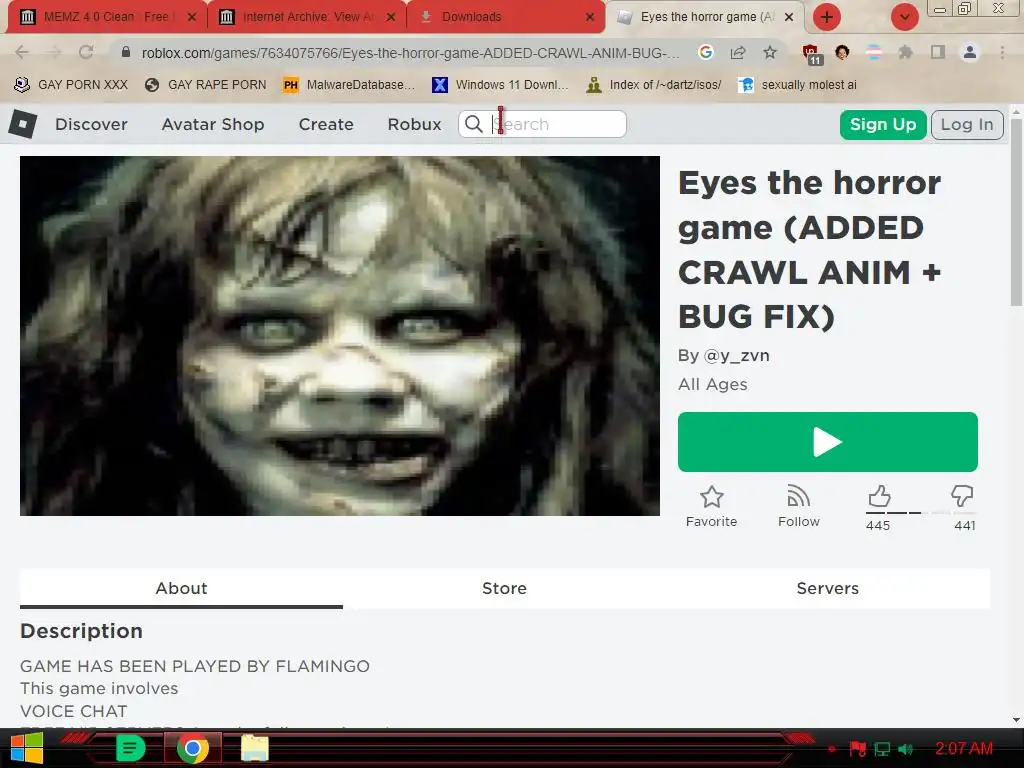The height and width of the screenshot is (768, 1024).
Task: Open the About tab
Action: pyautogui.click(x=181, y=588)
